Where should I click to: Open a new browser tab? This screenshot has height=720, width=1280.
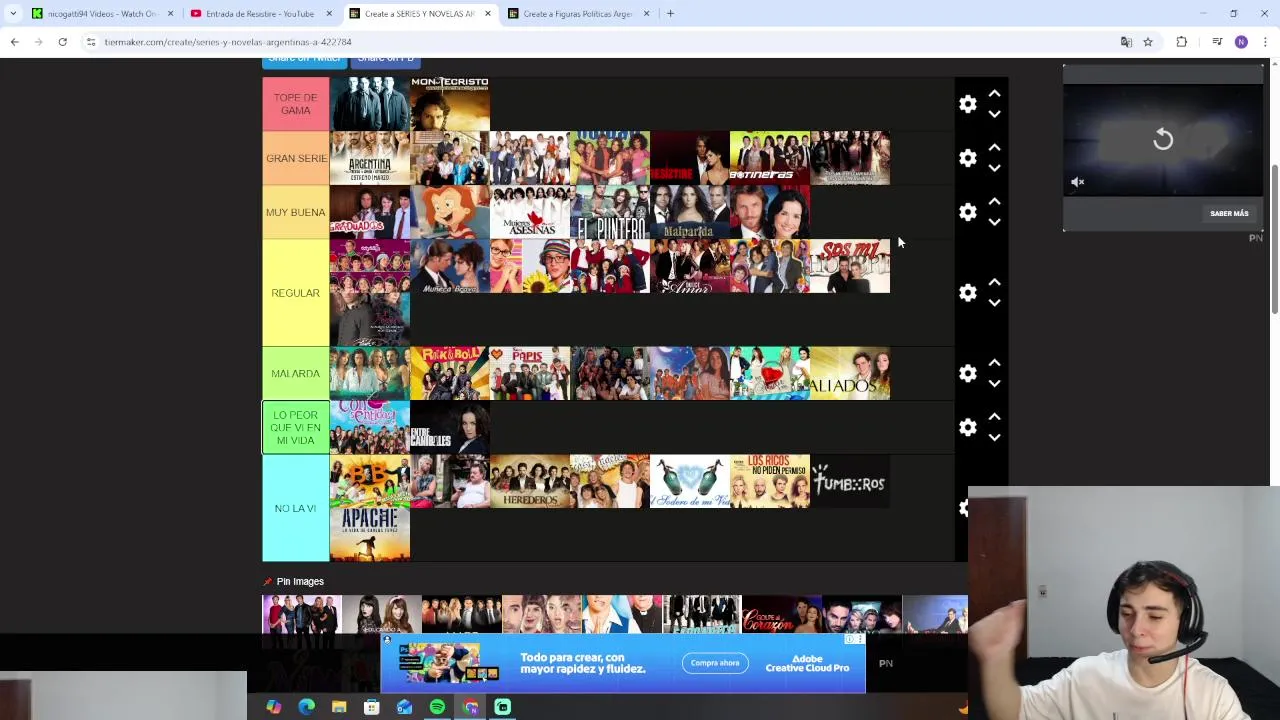pos(670,14)
